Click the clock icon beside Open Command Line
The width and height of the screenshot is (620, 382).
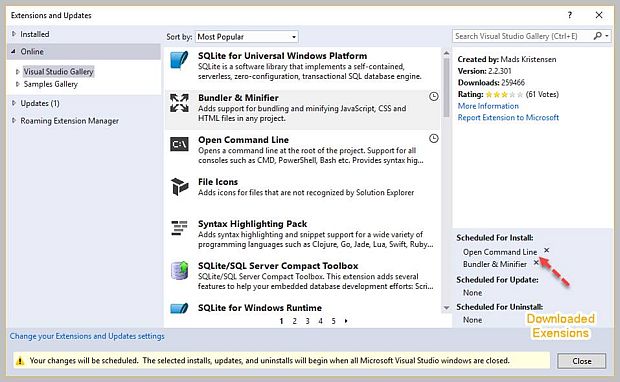coord(434,138)
